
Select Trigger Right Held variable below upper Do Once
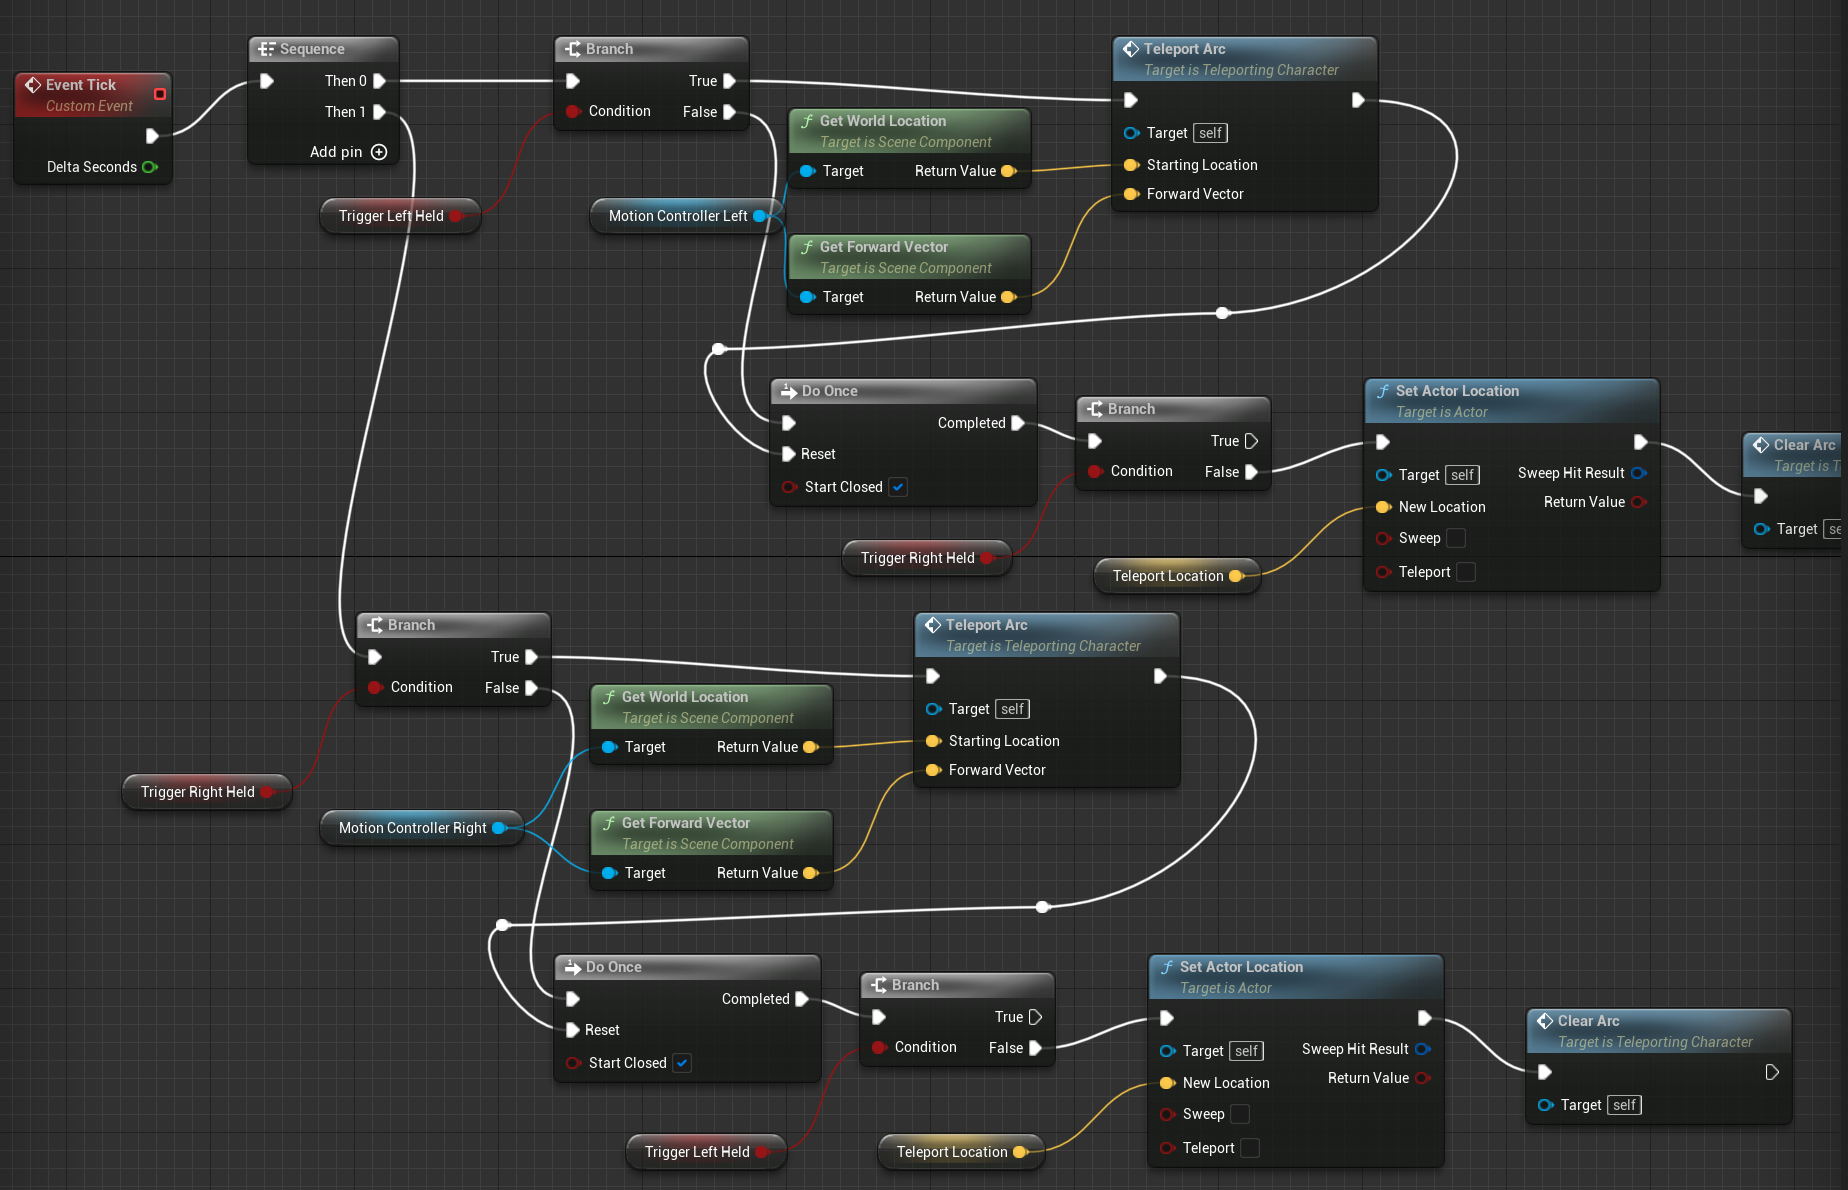pos(927,558)
